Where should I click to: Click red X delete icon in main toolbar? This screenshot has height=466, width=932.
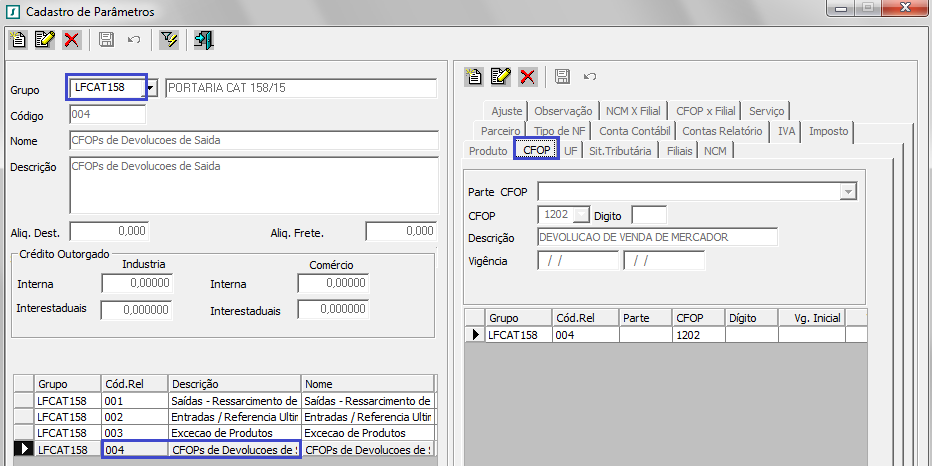71,40
